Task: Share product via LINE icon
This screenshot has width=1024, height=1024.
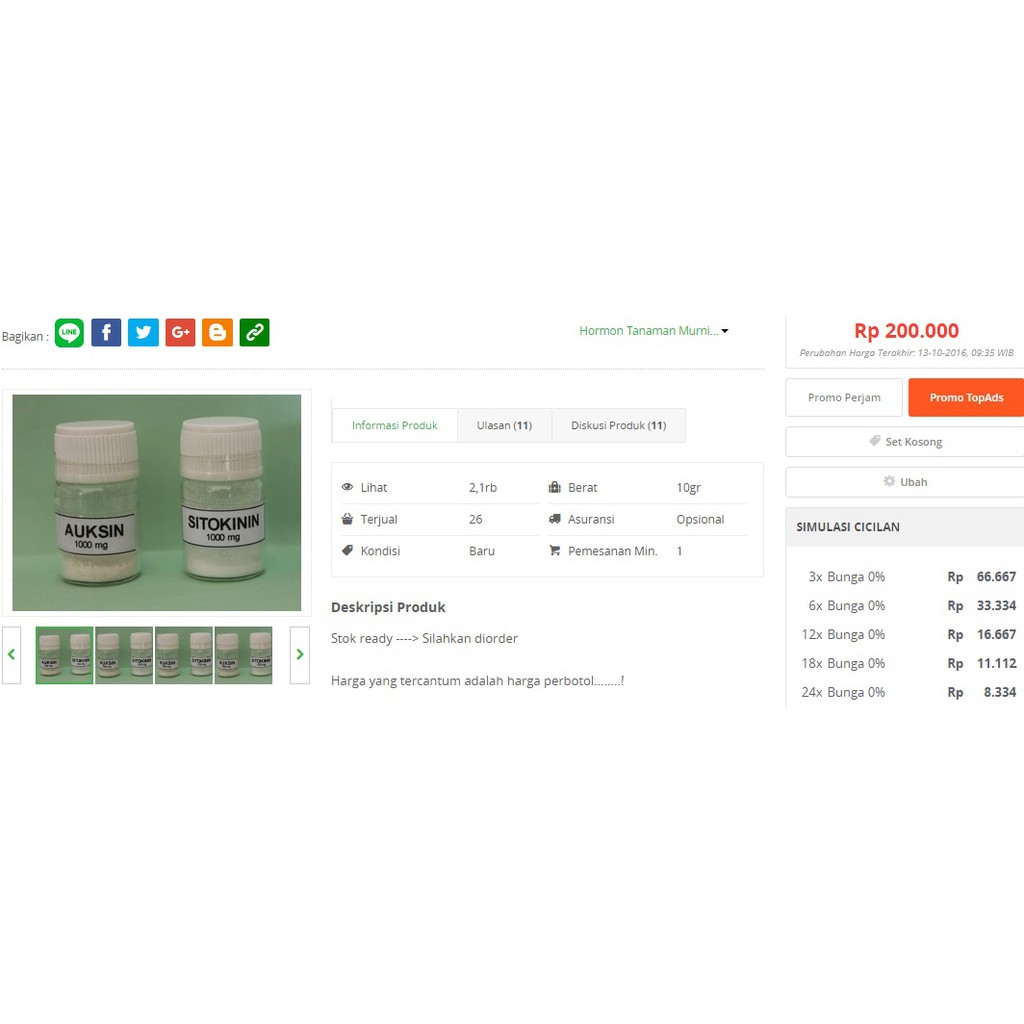Action: pyautogui.click(x=69, y=333)
